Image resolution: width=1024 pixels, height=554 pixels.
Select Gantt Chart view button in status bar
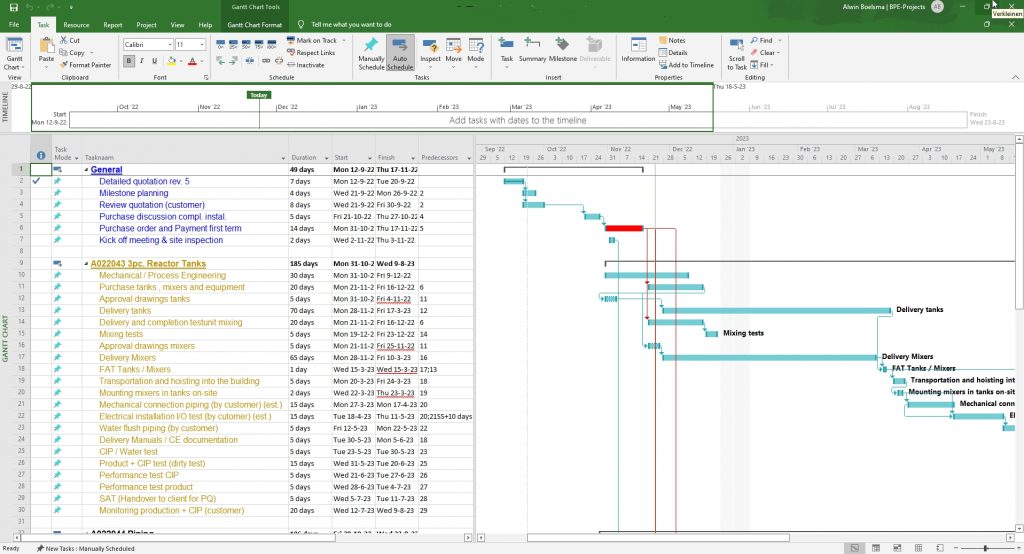[854, 548]
